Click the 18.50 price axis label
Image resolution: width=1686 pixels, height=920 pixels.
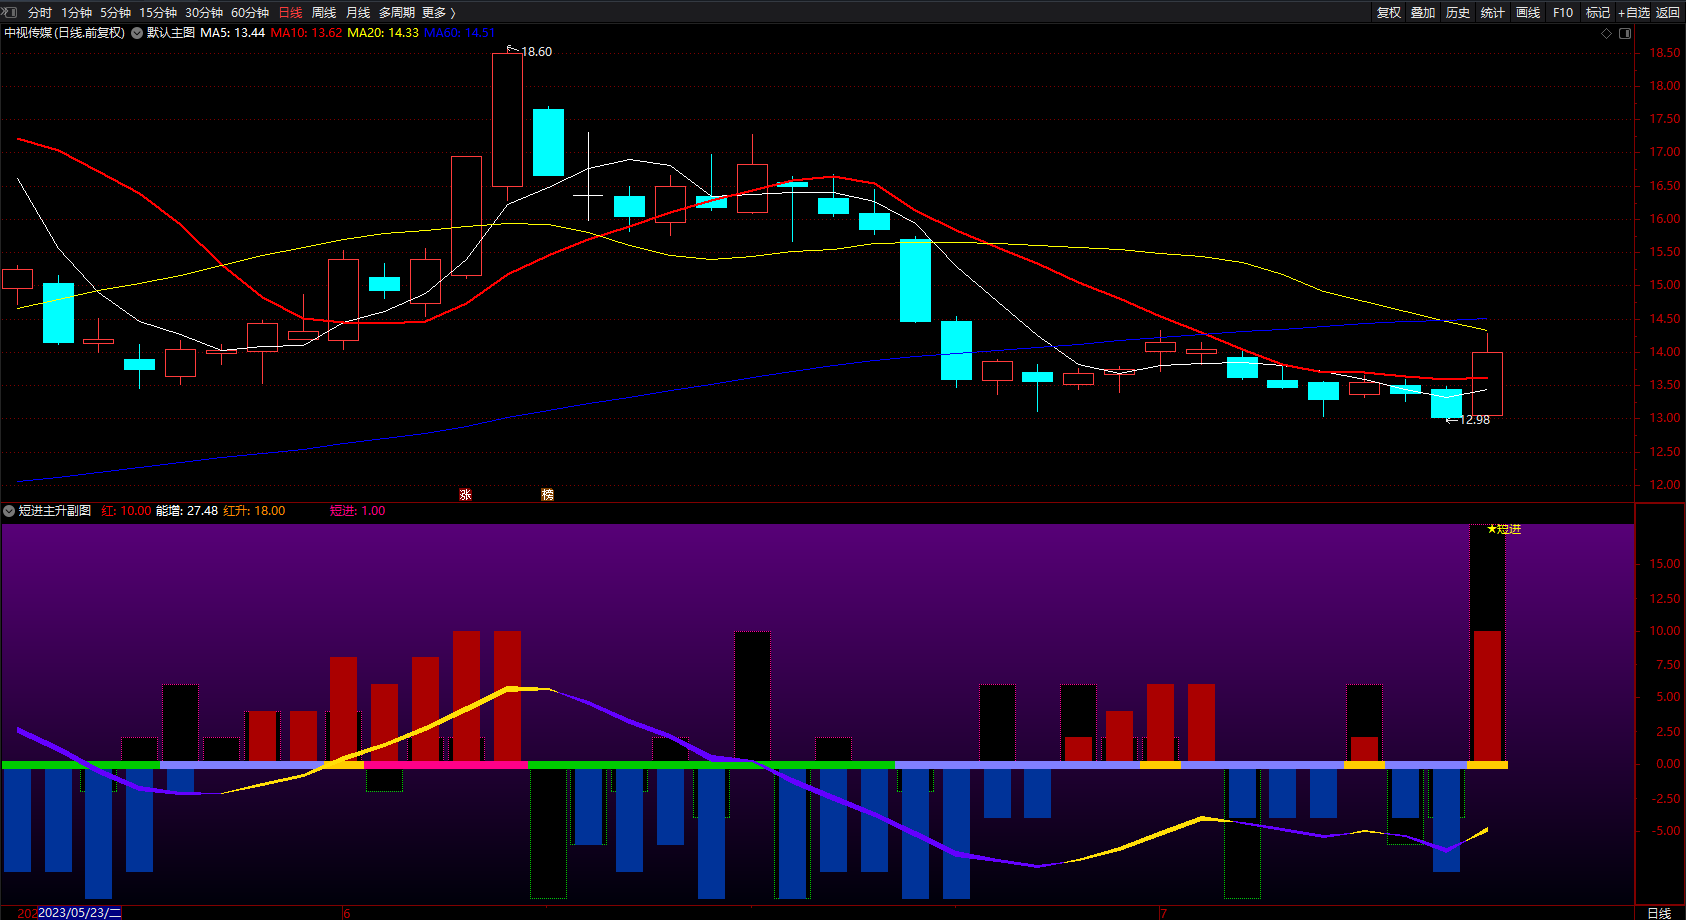pyautogui.click(x=1665, y=53)
